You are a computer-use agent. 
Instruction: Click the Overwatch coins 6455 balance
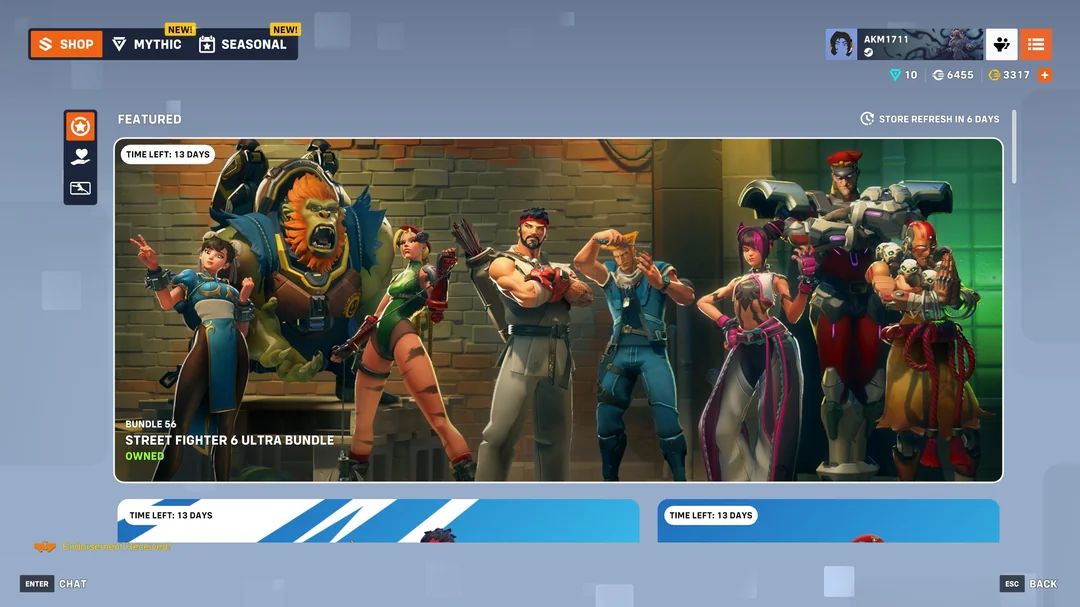coord(952,74)
